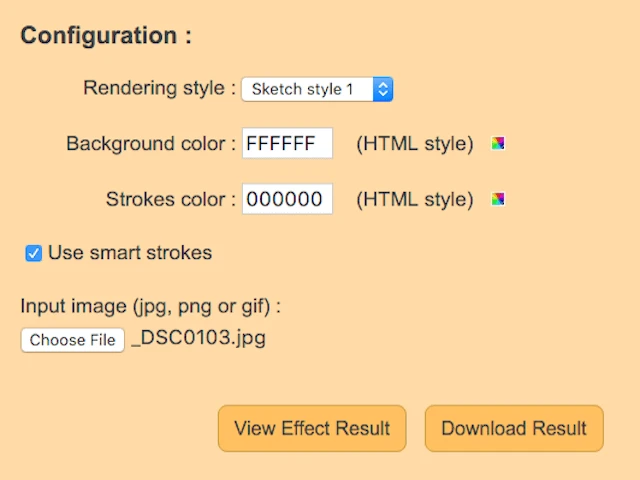The height and width of the screenshot is (480, 640).
Task: Click the Background color FFFFFF input field
Action: pyautogui.click(x=287, y=144)
